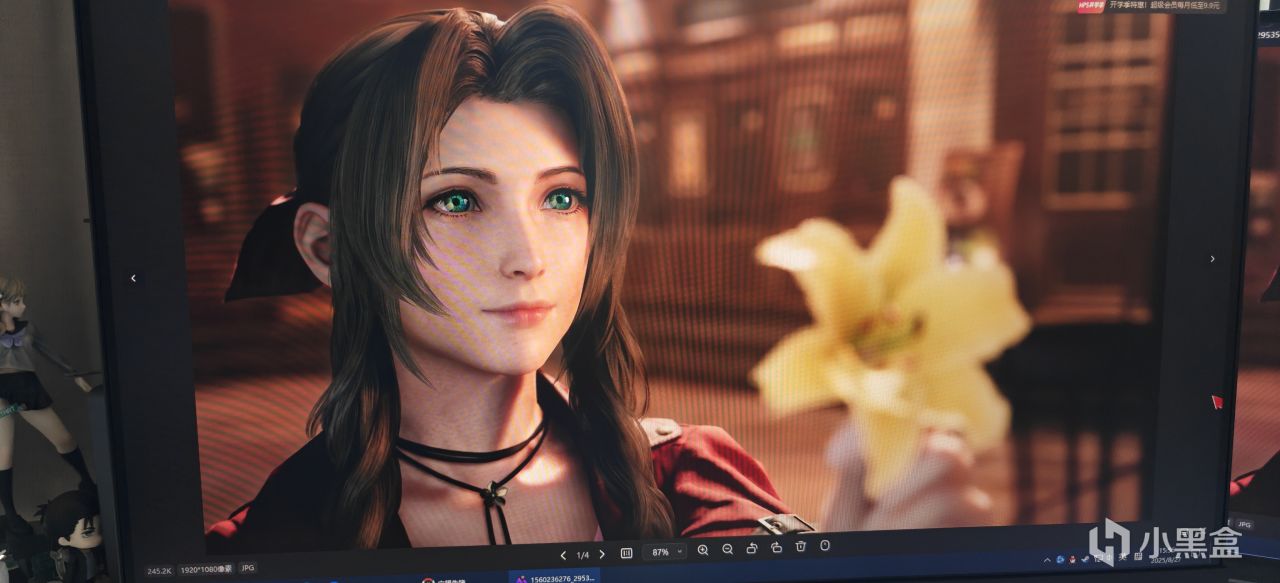This screenshot has height=583, width=1280.
Task: Select the 1560236276_2953 taskbar window
Action: pyautogui.click(x=553, y=577)
